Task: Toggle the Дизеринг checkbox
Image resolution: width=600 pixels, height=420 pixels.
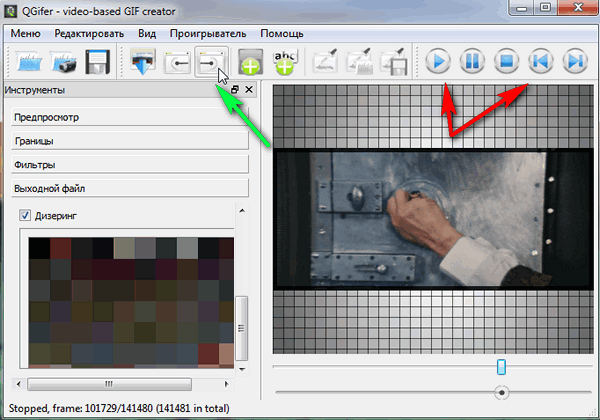Action: click(x=25, y=215)
